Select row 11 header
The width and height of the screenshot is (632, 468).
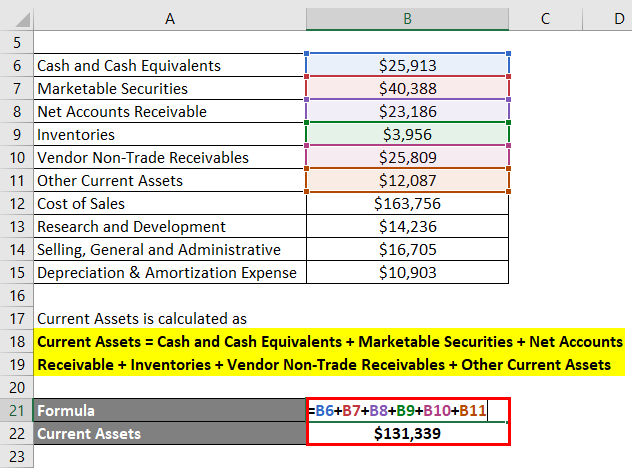point(17,180)
